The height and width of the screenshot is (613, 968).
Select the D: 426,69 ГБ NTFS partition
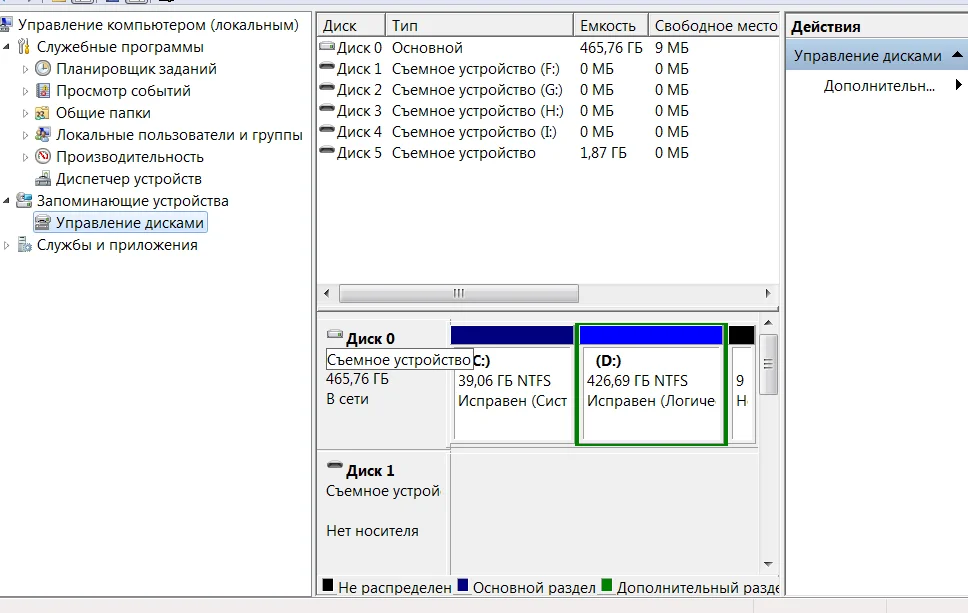(651, 384)
